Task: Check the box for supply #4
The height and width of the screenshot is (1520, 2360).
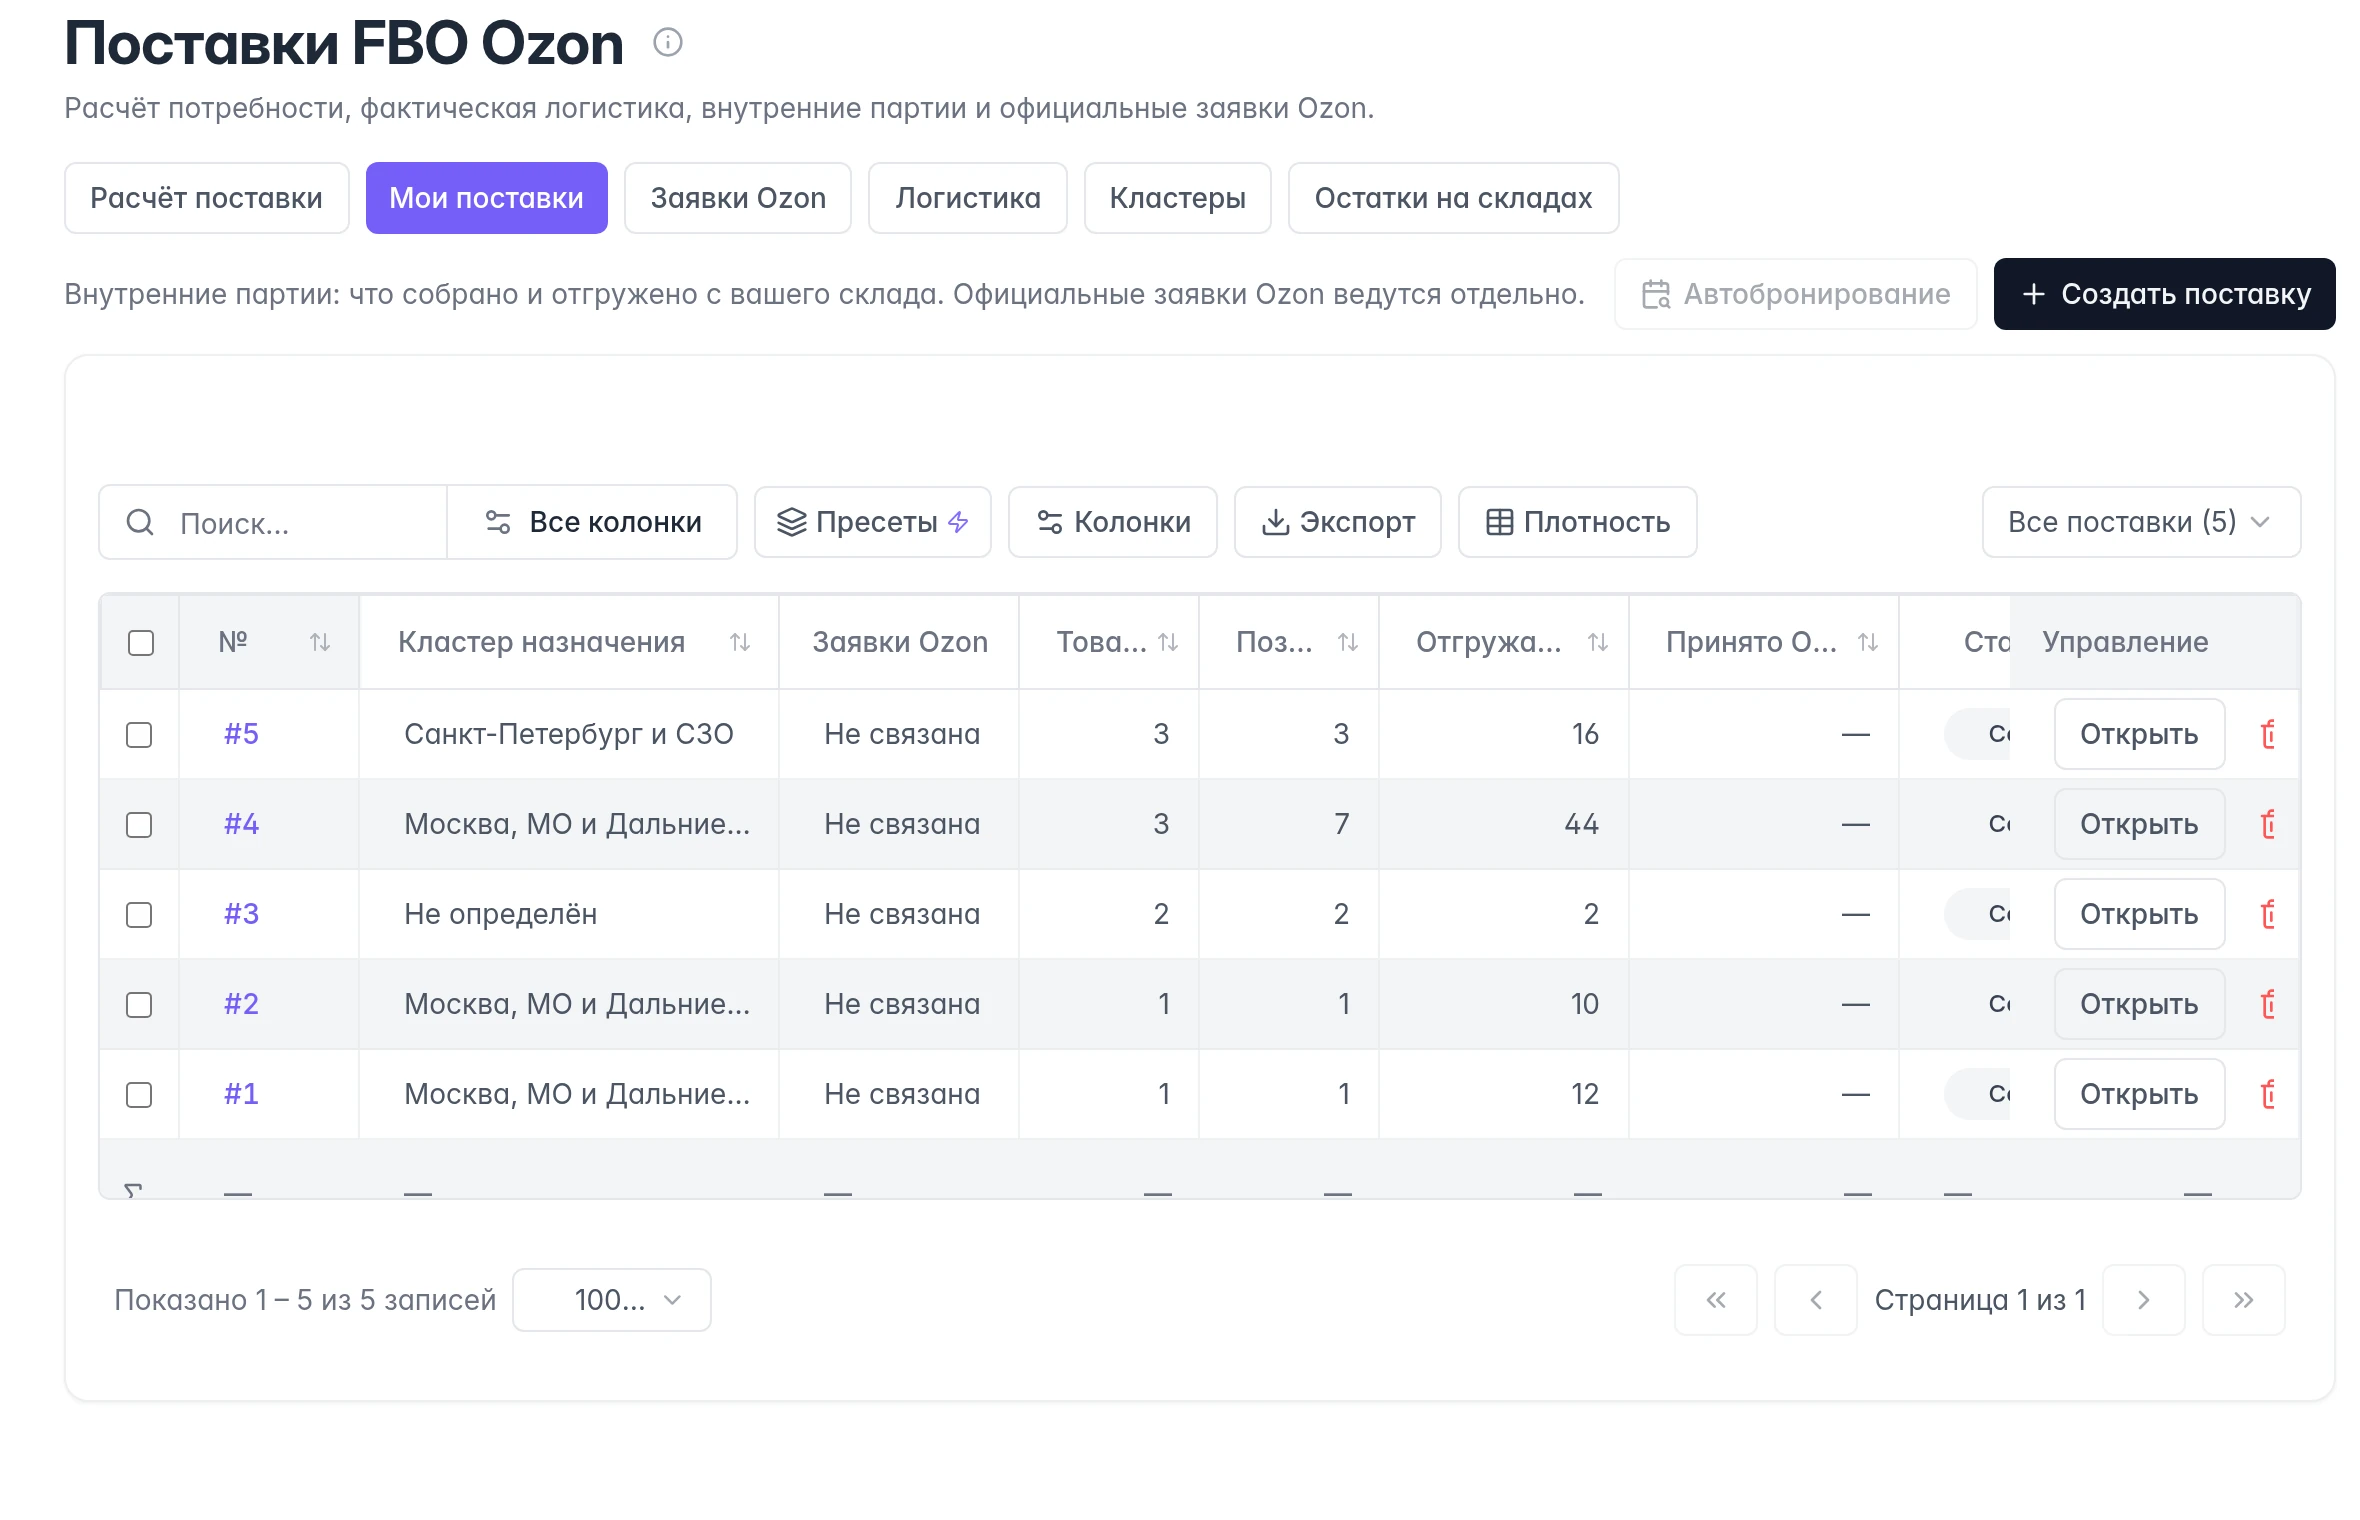Action: 139,825
